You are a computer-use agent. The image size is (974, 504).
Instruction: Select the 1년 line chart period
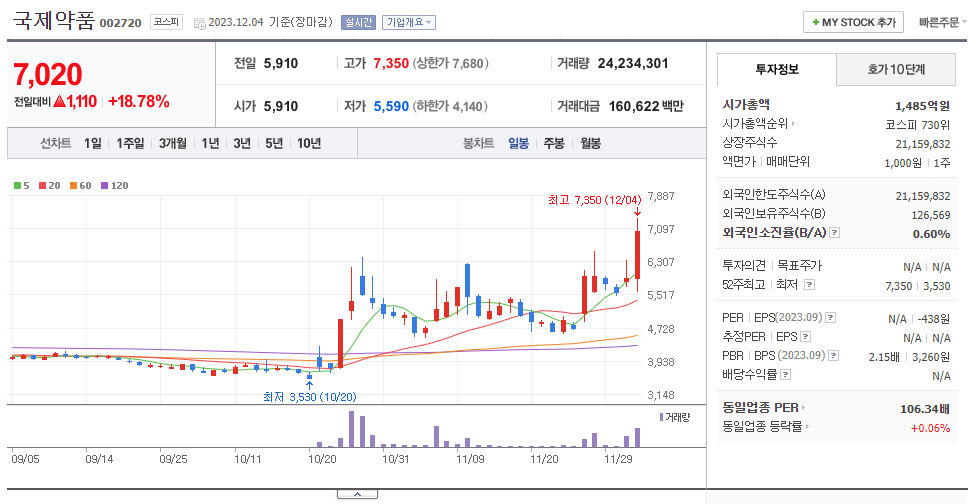coord(210,144)
